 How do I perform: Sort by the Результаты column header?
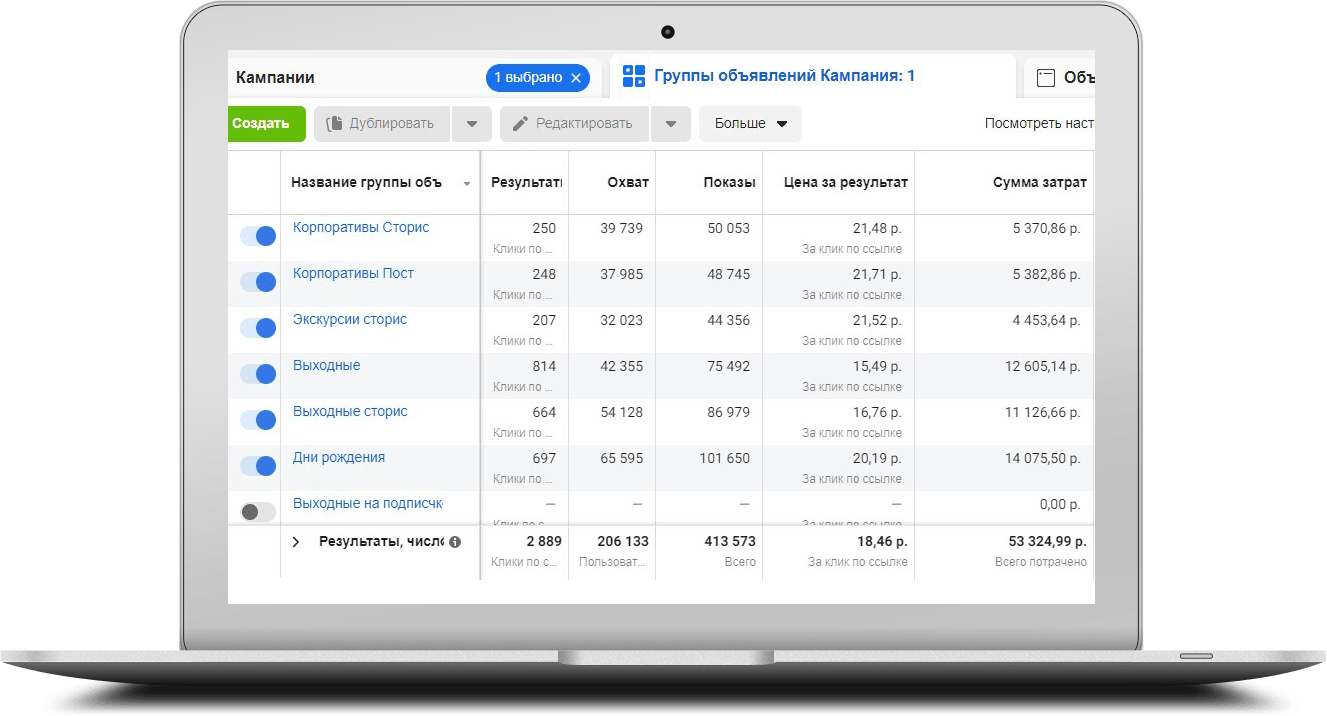[x=526, y=183]
